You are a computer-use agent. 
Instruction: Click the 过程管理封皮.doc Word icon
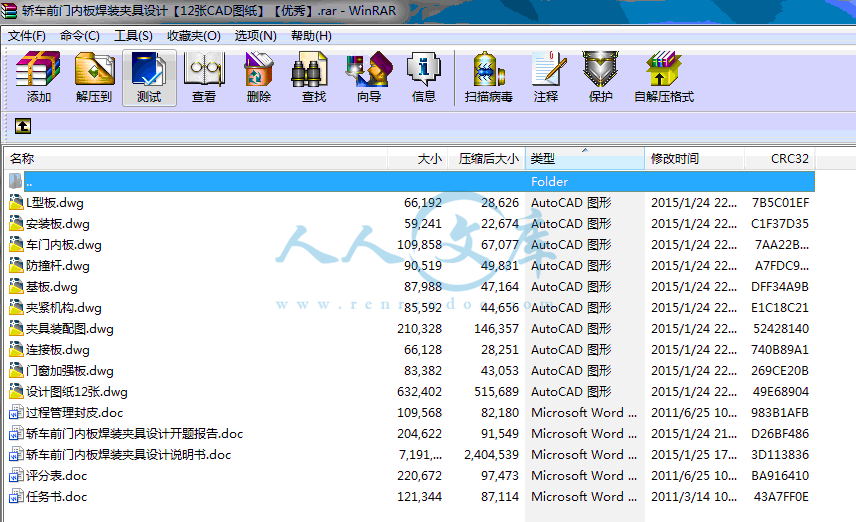(16, 413)
